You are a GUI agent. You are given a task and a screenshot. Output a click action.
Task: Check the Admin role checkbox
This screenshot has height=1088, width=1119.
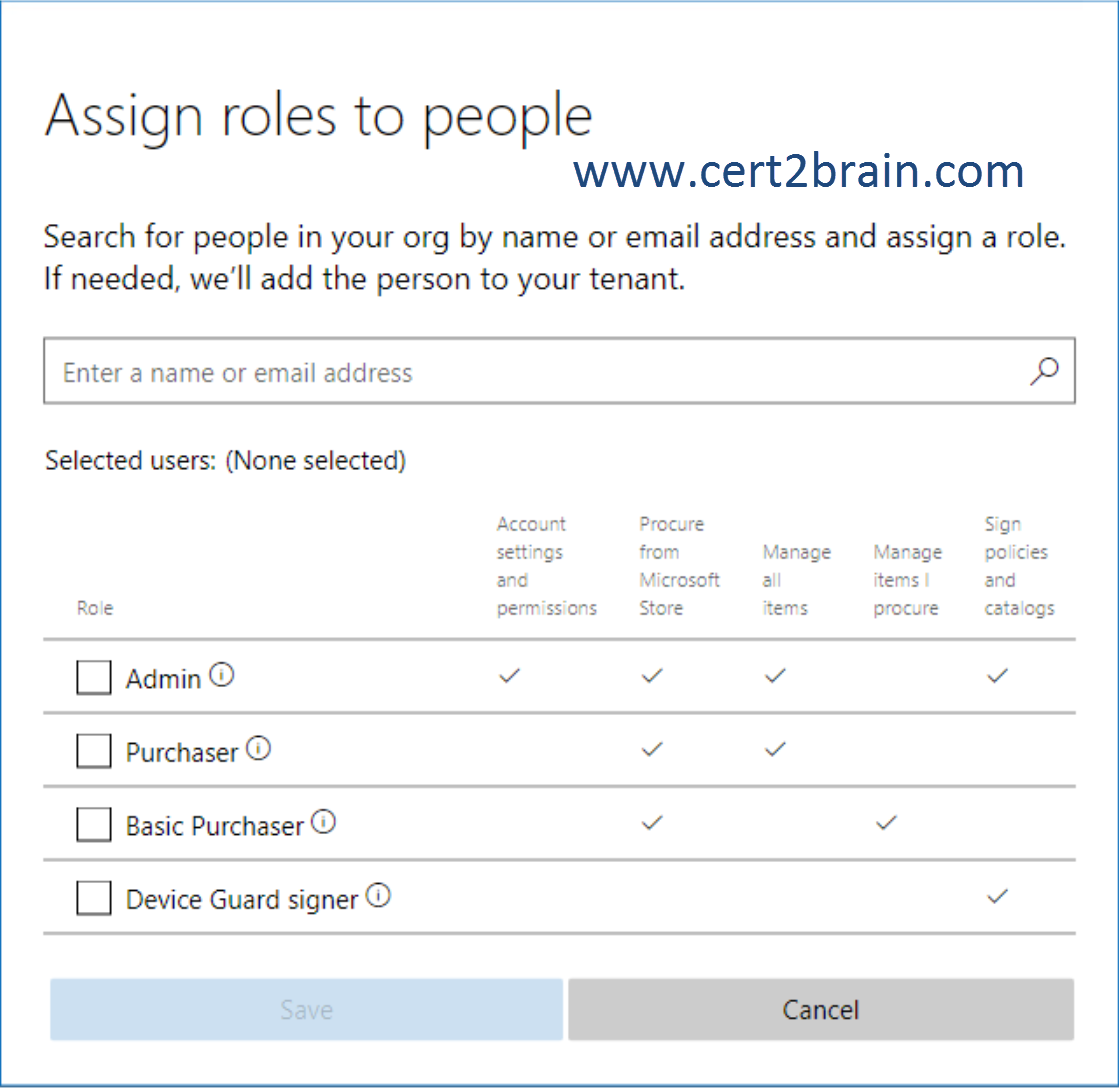tap(93, 677)
